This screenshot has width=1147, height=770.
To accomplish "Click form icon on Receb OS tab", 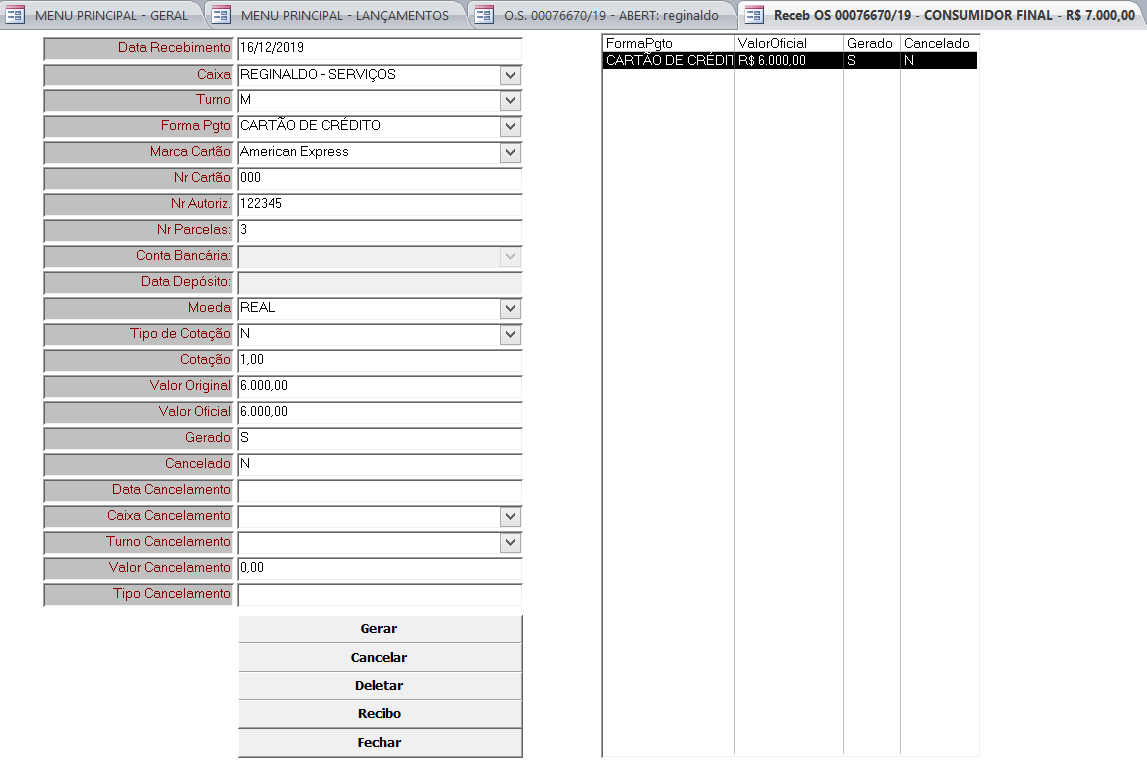I will pos(755,15).
